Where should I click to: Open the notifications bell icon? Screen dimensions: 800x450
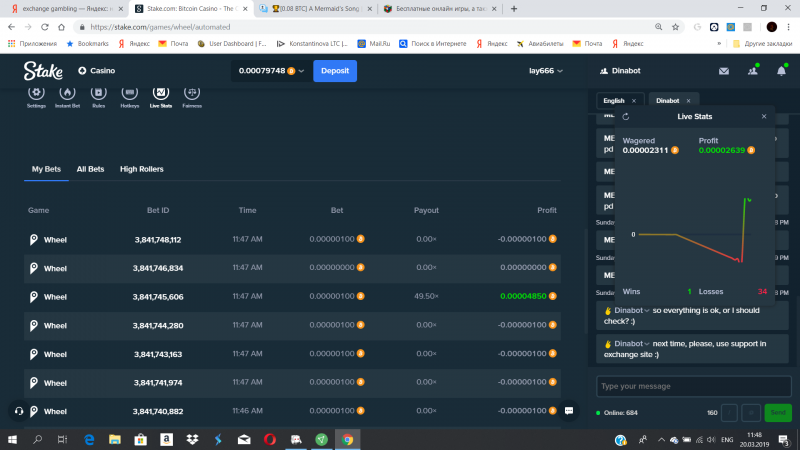pyautogui.click(x=781, y=71)
